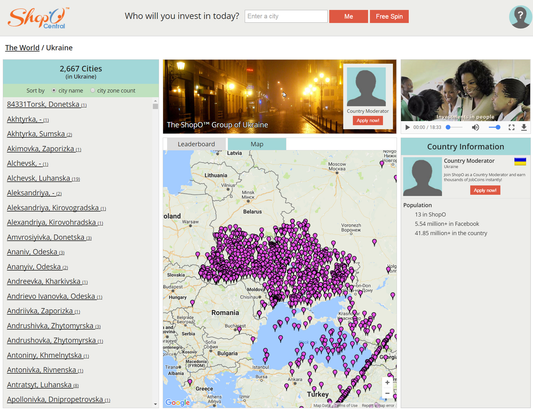Zoom in on the map

pyautogui.click(x=387, y=382)
